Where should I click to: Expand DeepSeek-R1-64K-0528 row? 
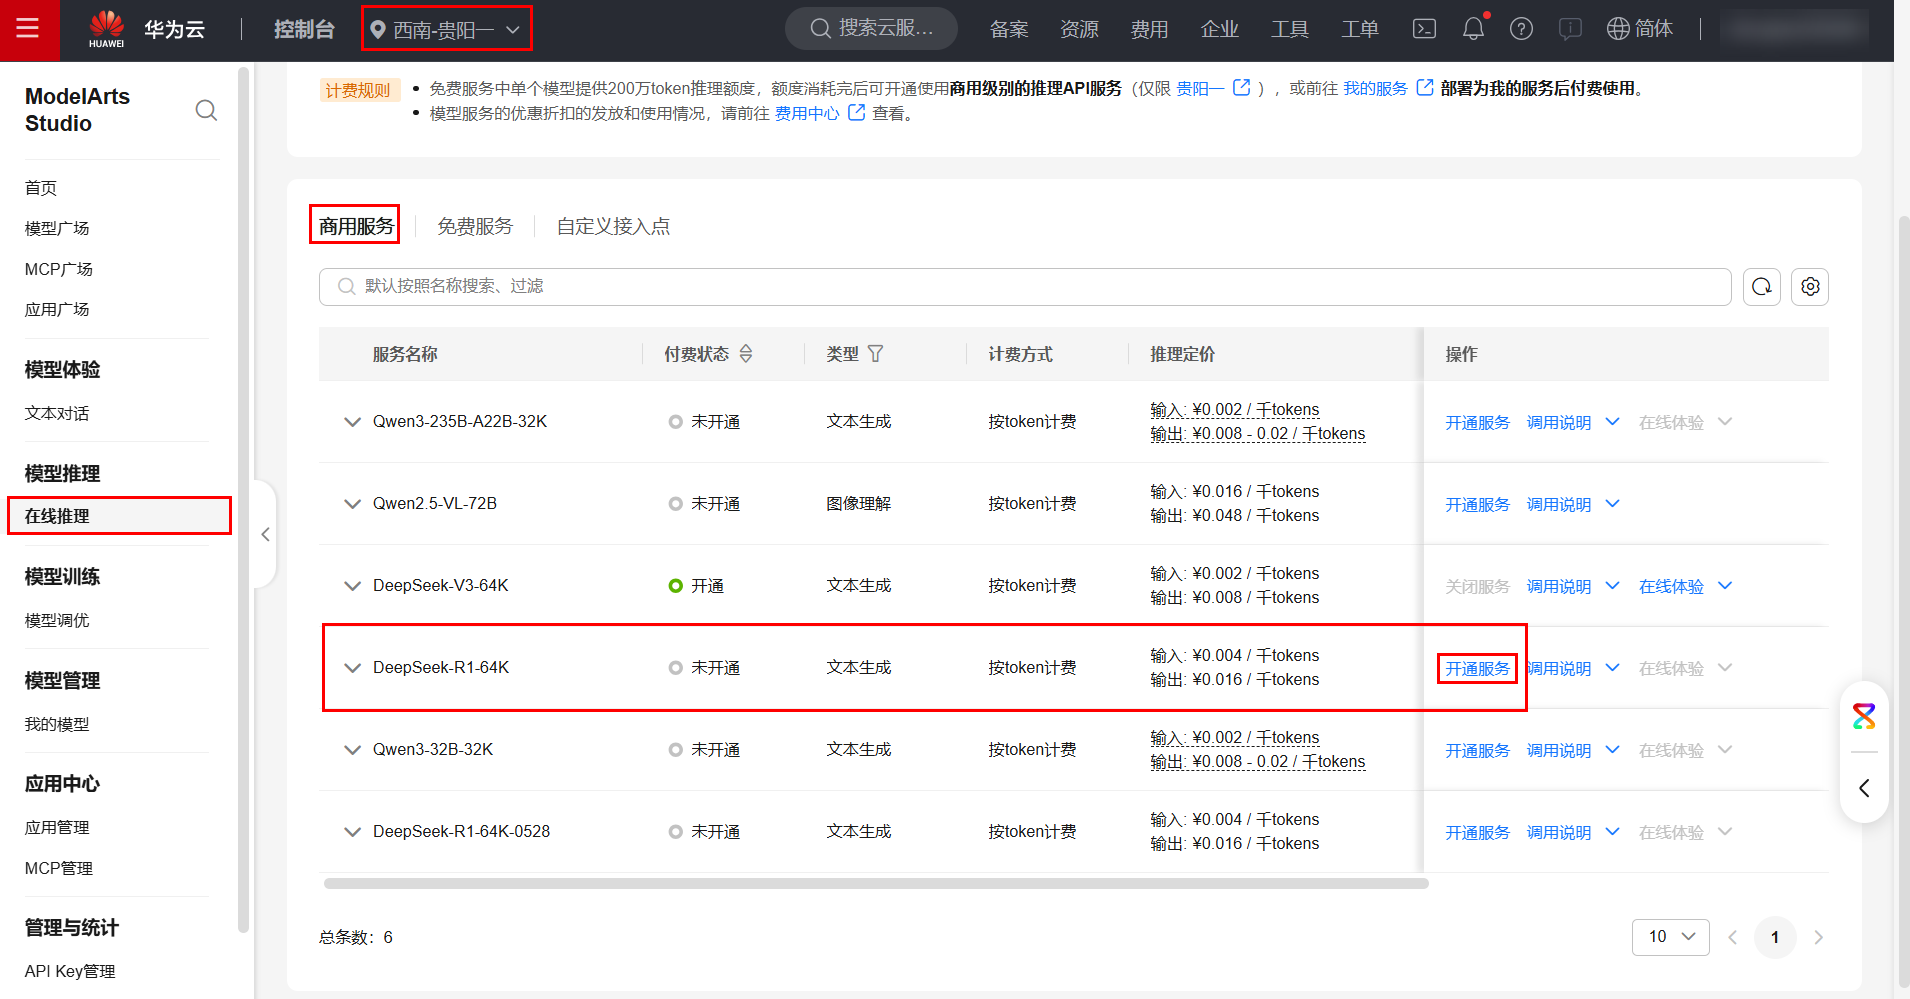[352, 832]
